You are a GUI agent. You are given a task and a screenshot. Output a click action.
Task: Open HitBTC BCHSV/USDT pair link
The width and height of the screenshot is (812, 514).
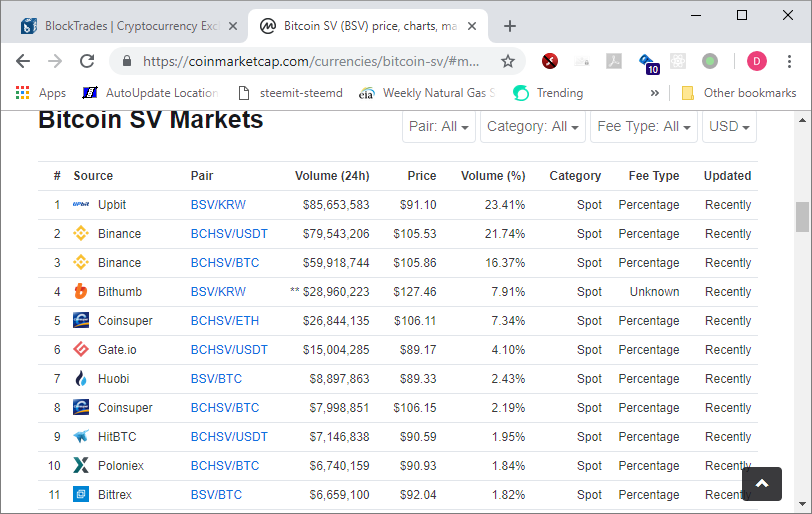coord(229,436)
